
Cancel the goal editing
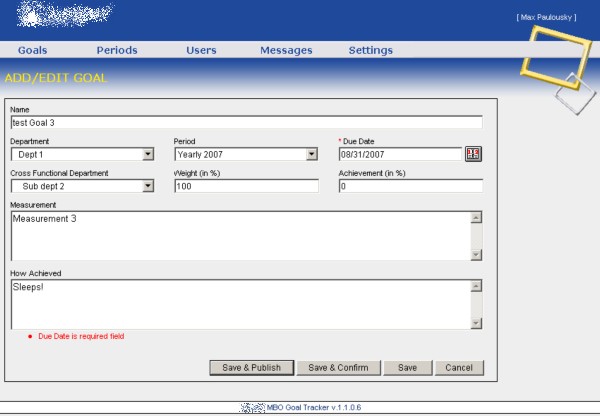459,368
